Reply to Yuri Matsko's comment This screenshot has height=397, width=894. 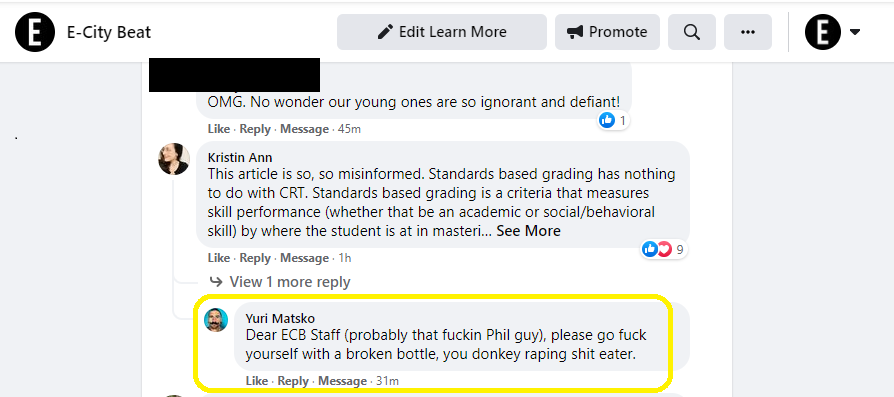tap(293, 381)
